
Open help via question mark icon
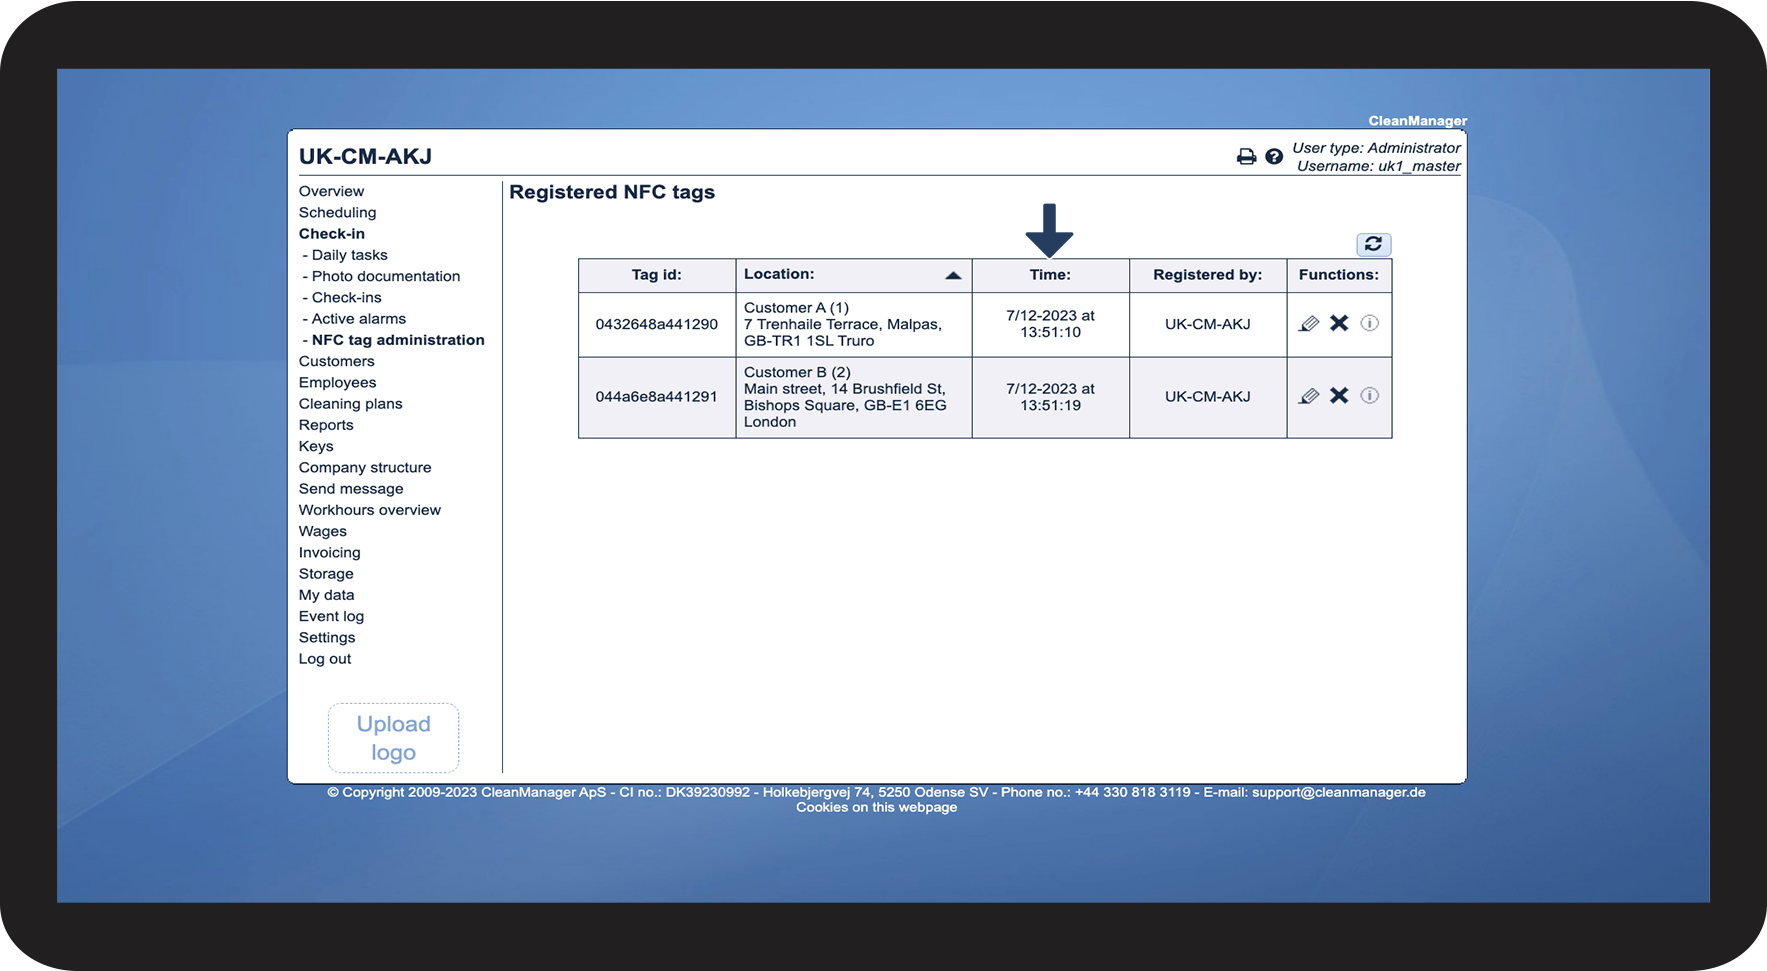pos(1274,157)
